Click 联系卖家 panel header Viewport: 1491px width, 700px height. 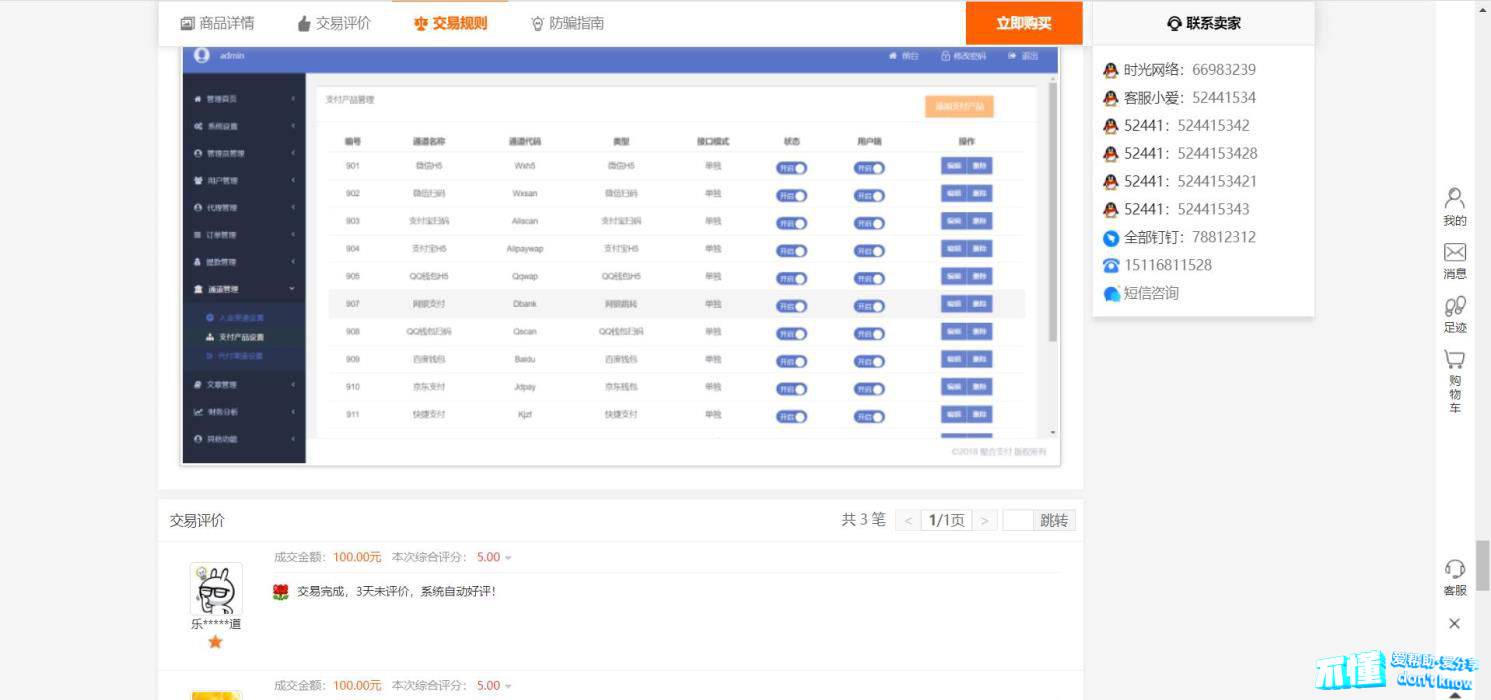click(1203, 23)
